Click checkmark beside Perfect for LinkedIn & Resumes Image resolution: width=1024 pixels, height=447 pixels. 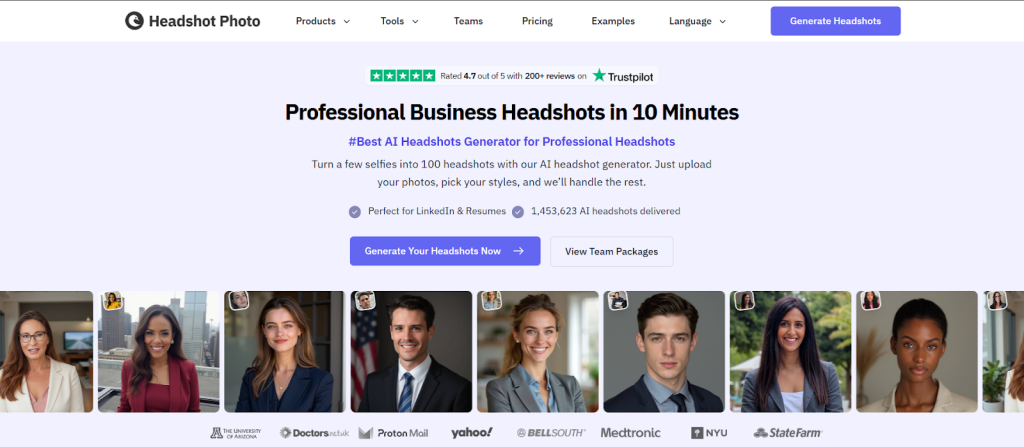coord(354,211)
